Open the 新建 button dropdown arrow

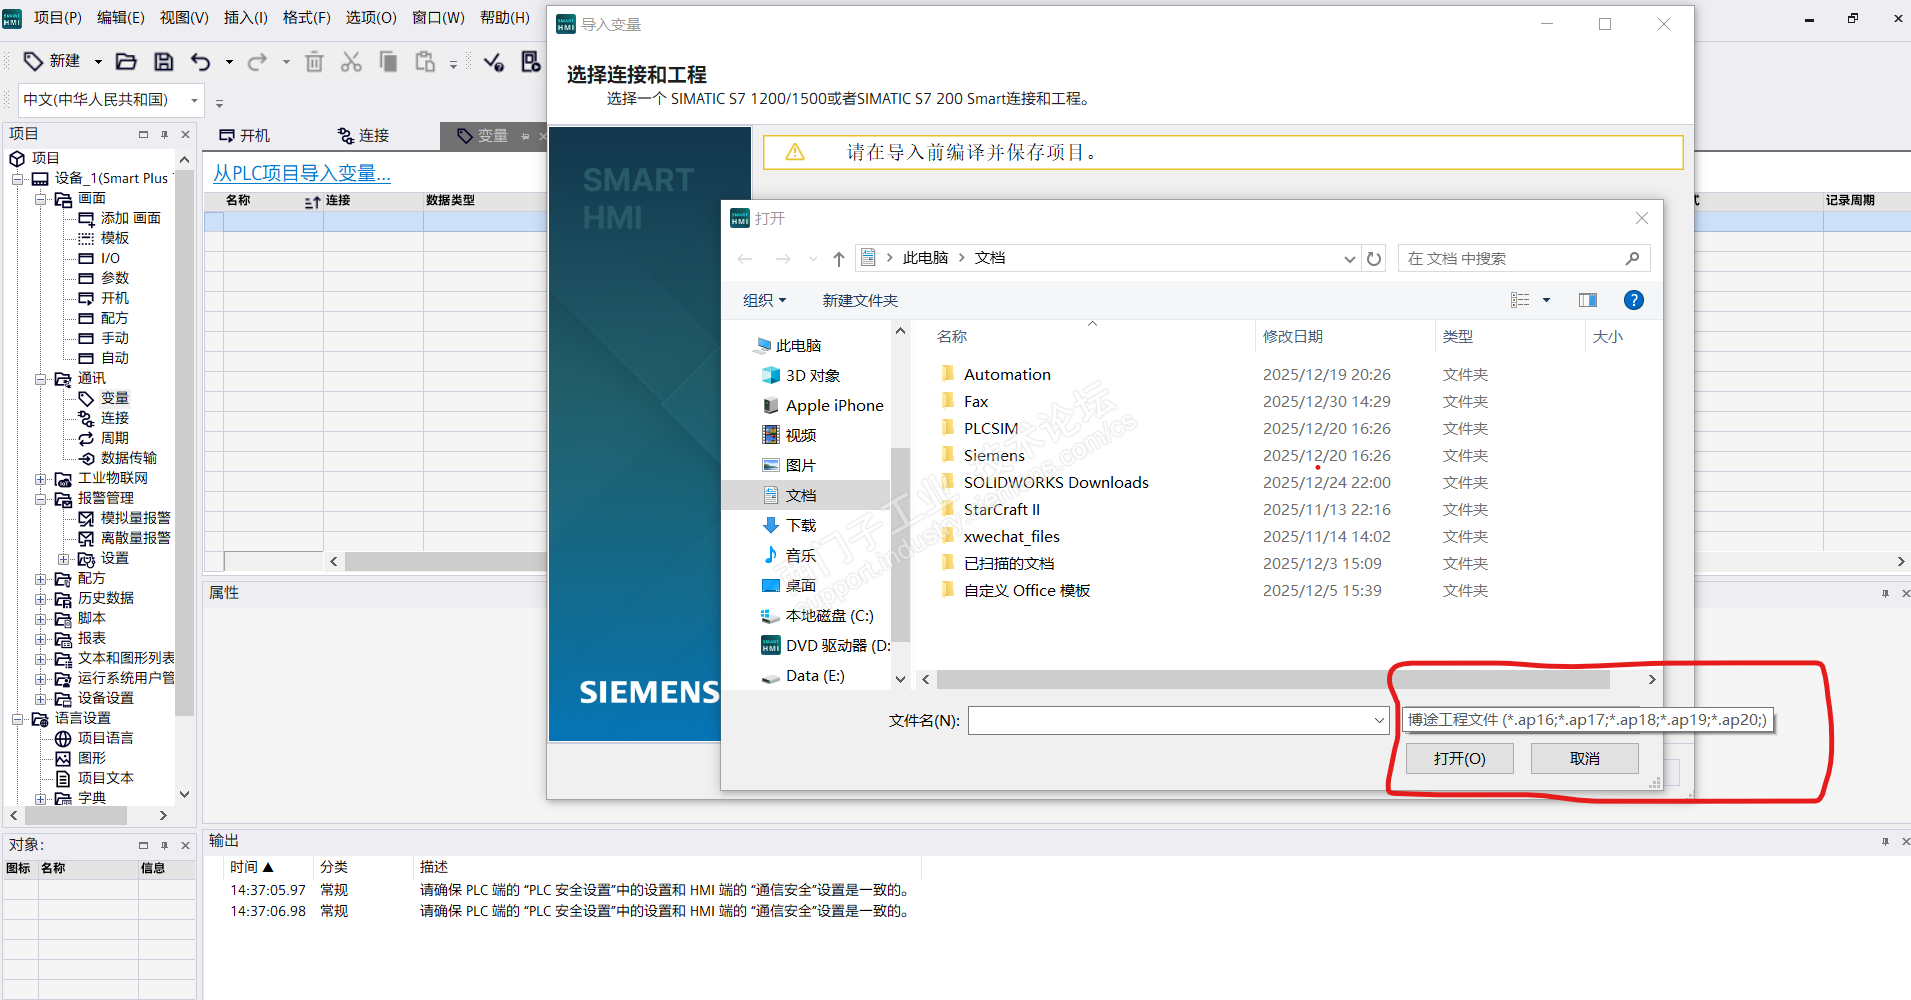pyautogui.click(x=98, y=62)
